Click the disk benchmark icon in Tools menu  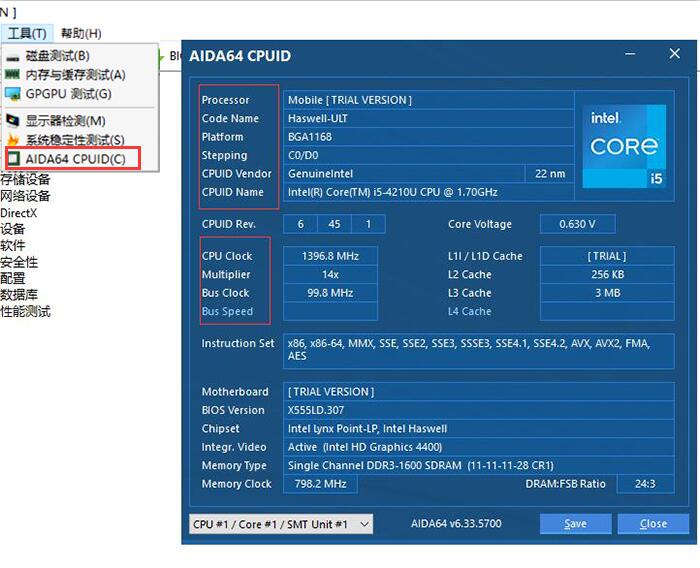(12, 57)
